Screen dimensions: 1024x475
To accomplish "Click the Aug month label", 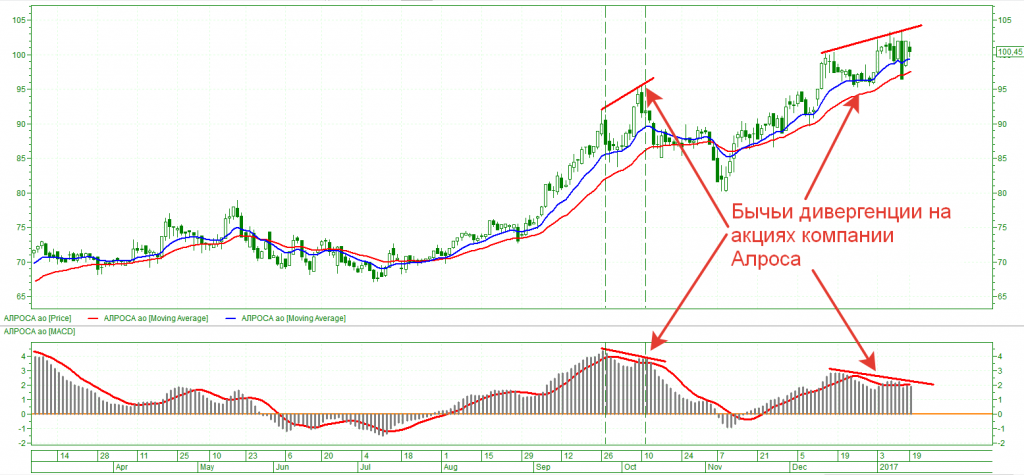I will pyautogui.click(x=450, y=466).
